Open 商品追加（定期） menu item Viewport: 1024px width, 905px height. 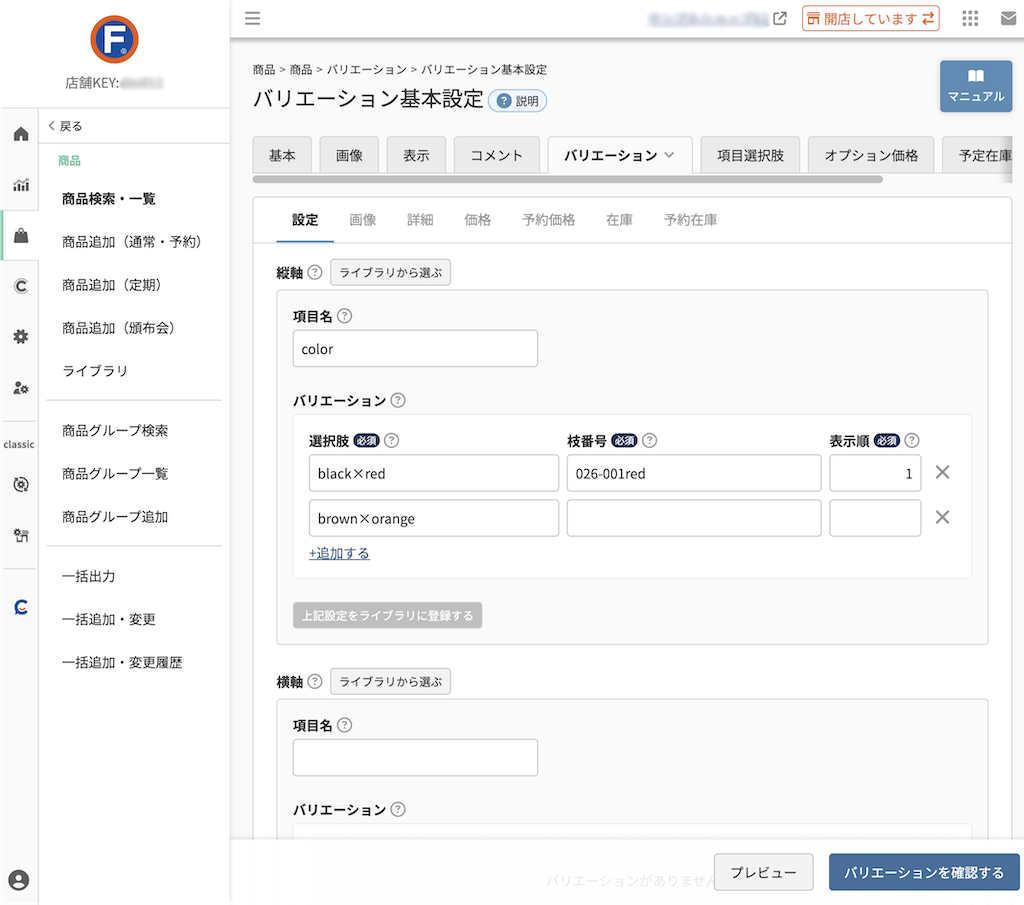click(112, 285)
